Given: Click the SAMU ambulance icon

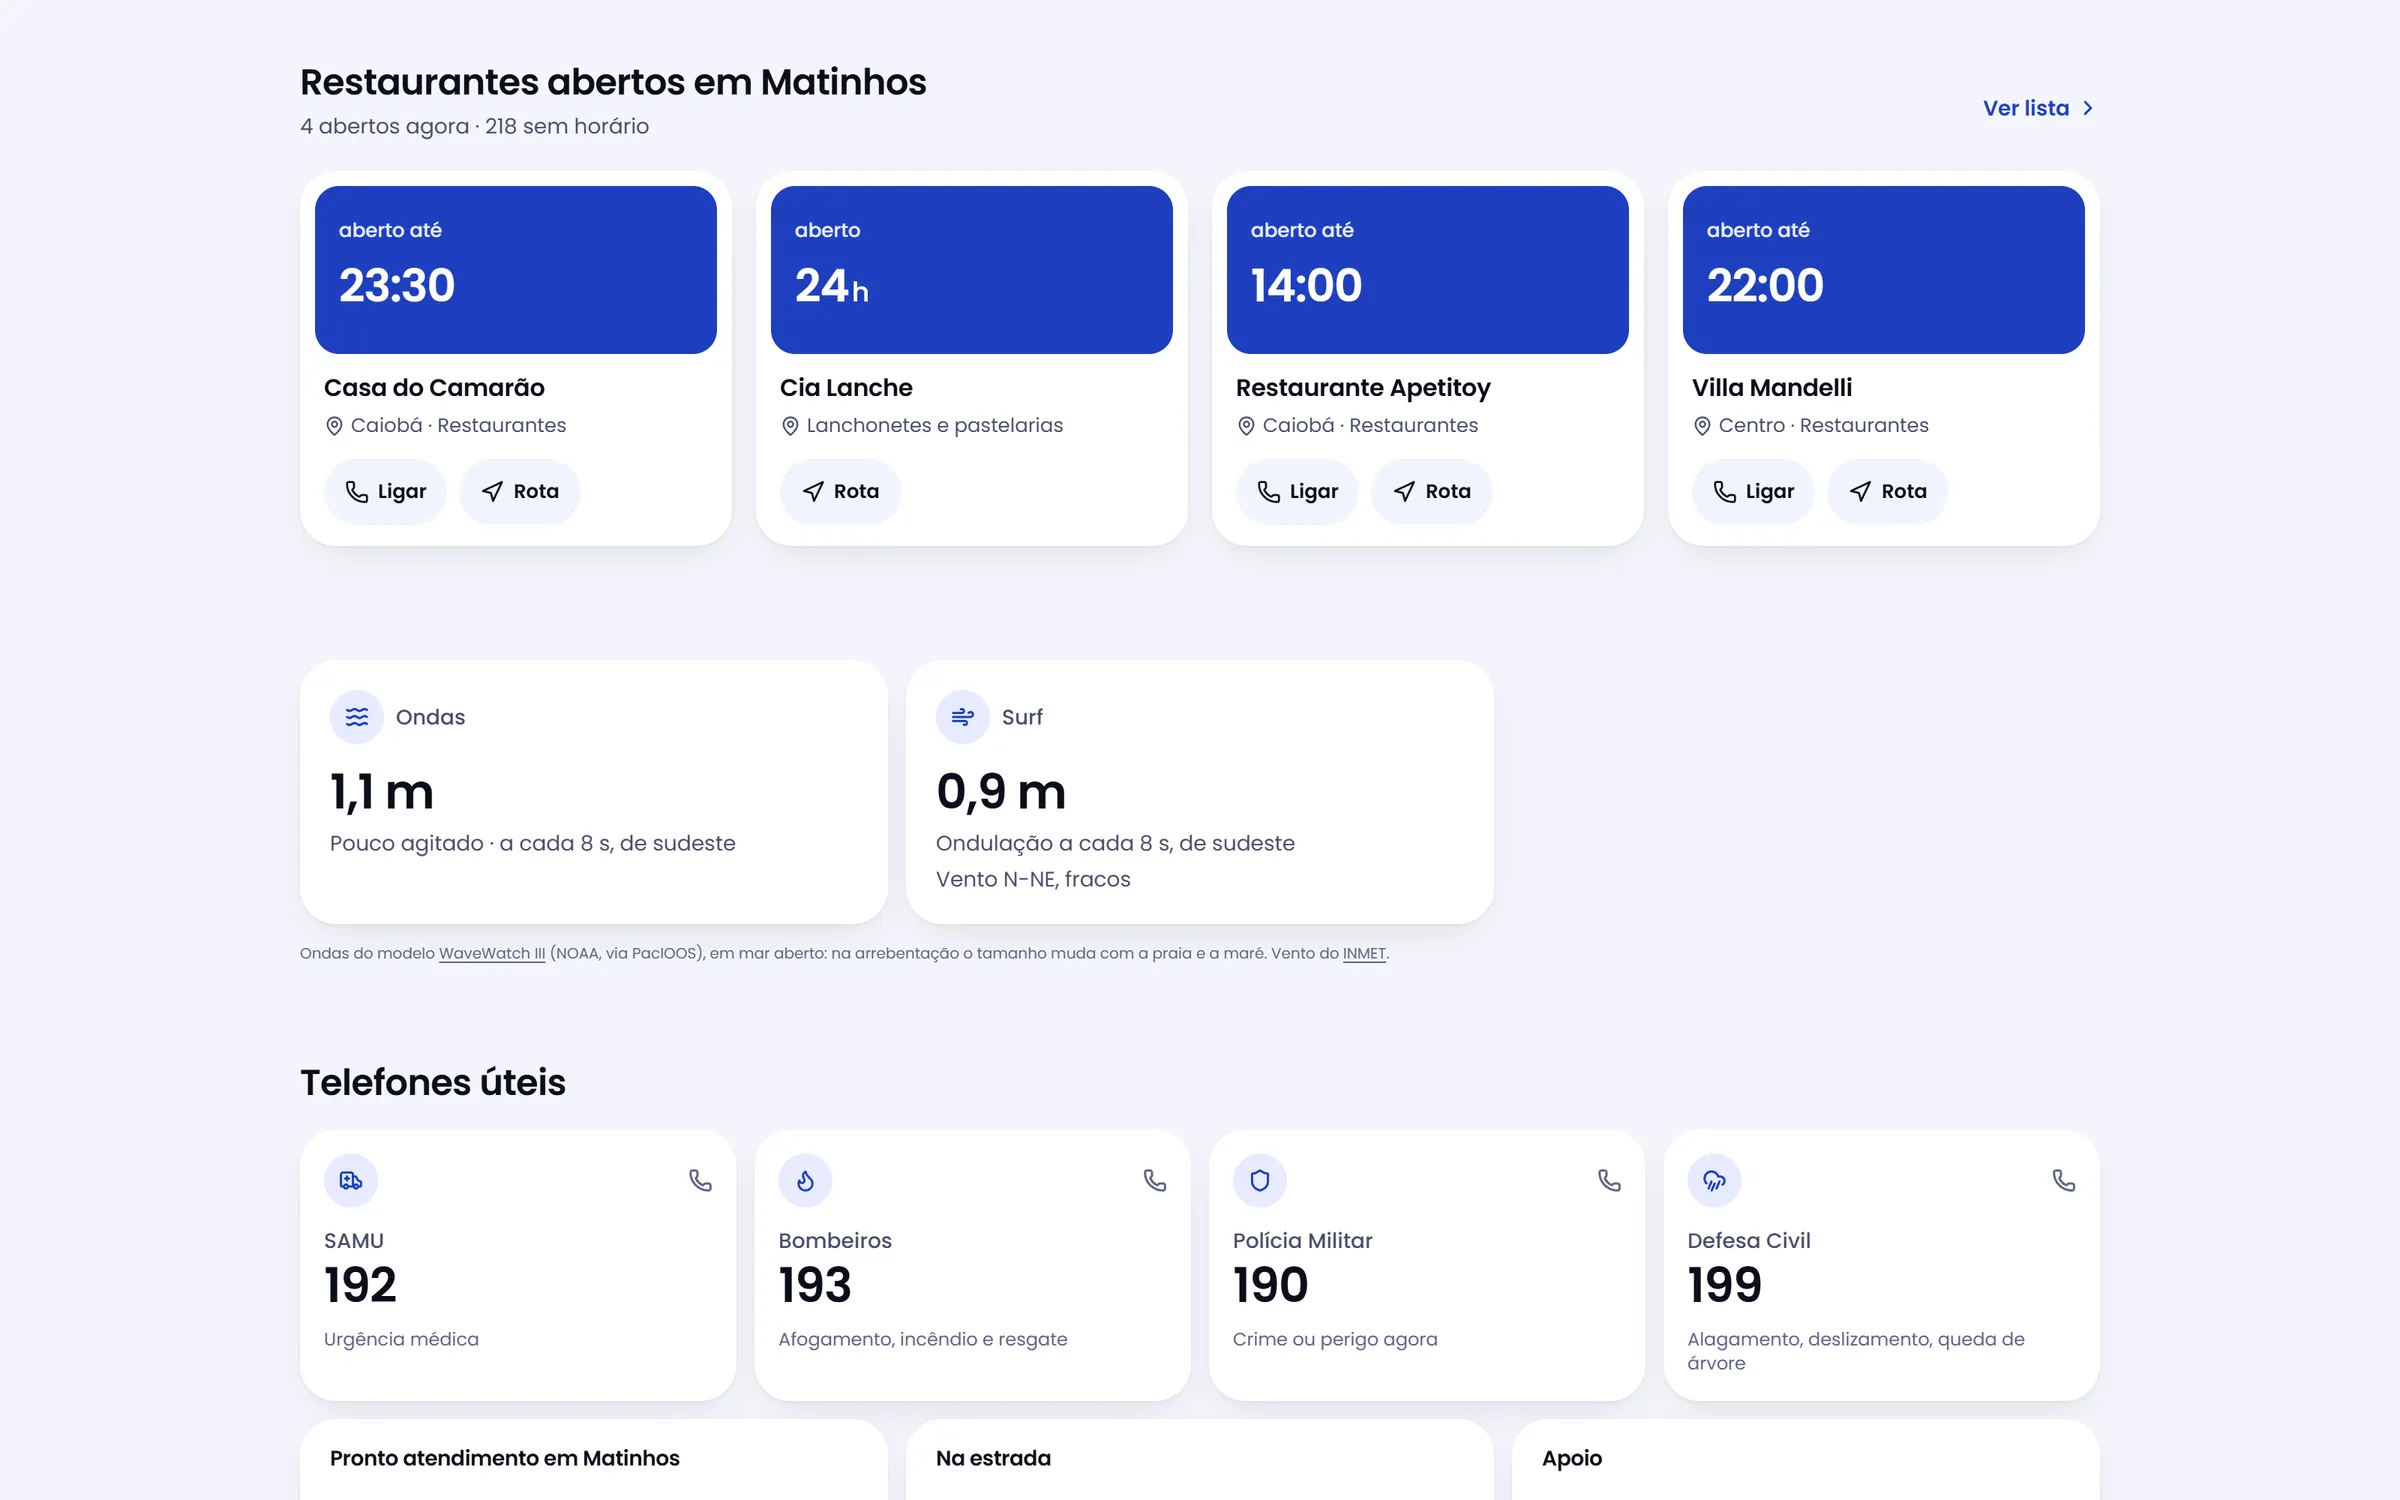Looking at the screenshot, I should (x=351, y=1181).
